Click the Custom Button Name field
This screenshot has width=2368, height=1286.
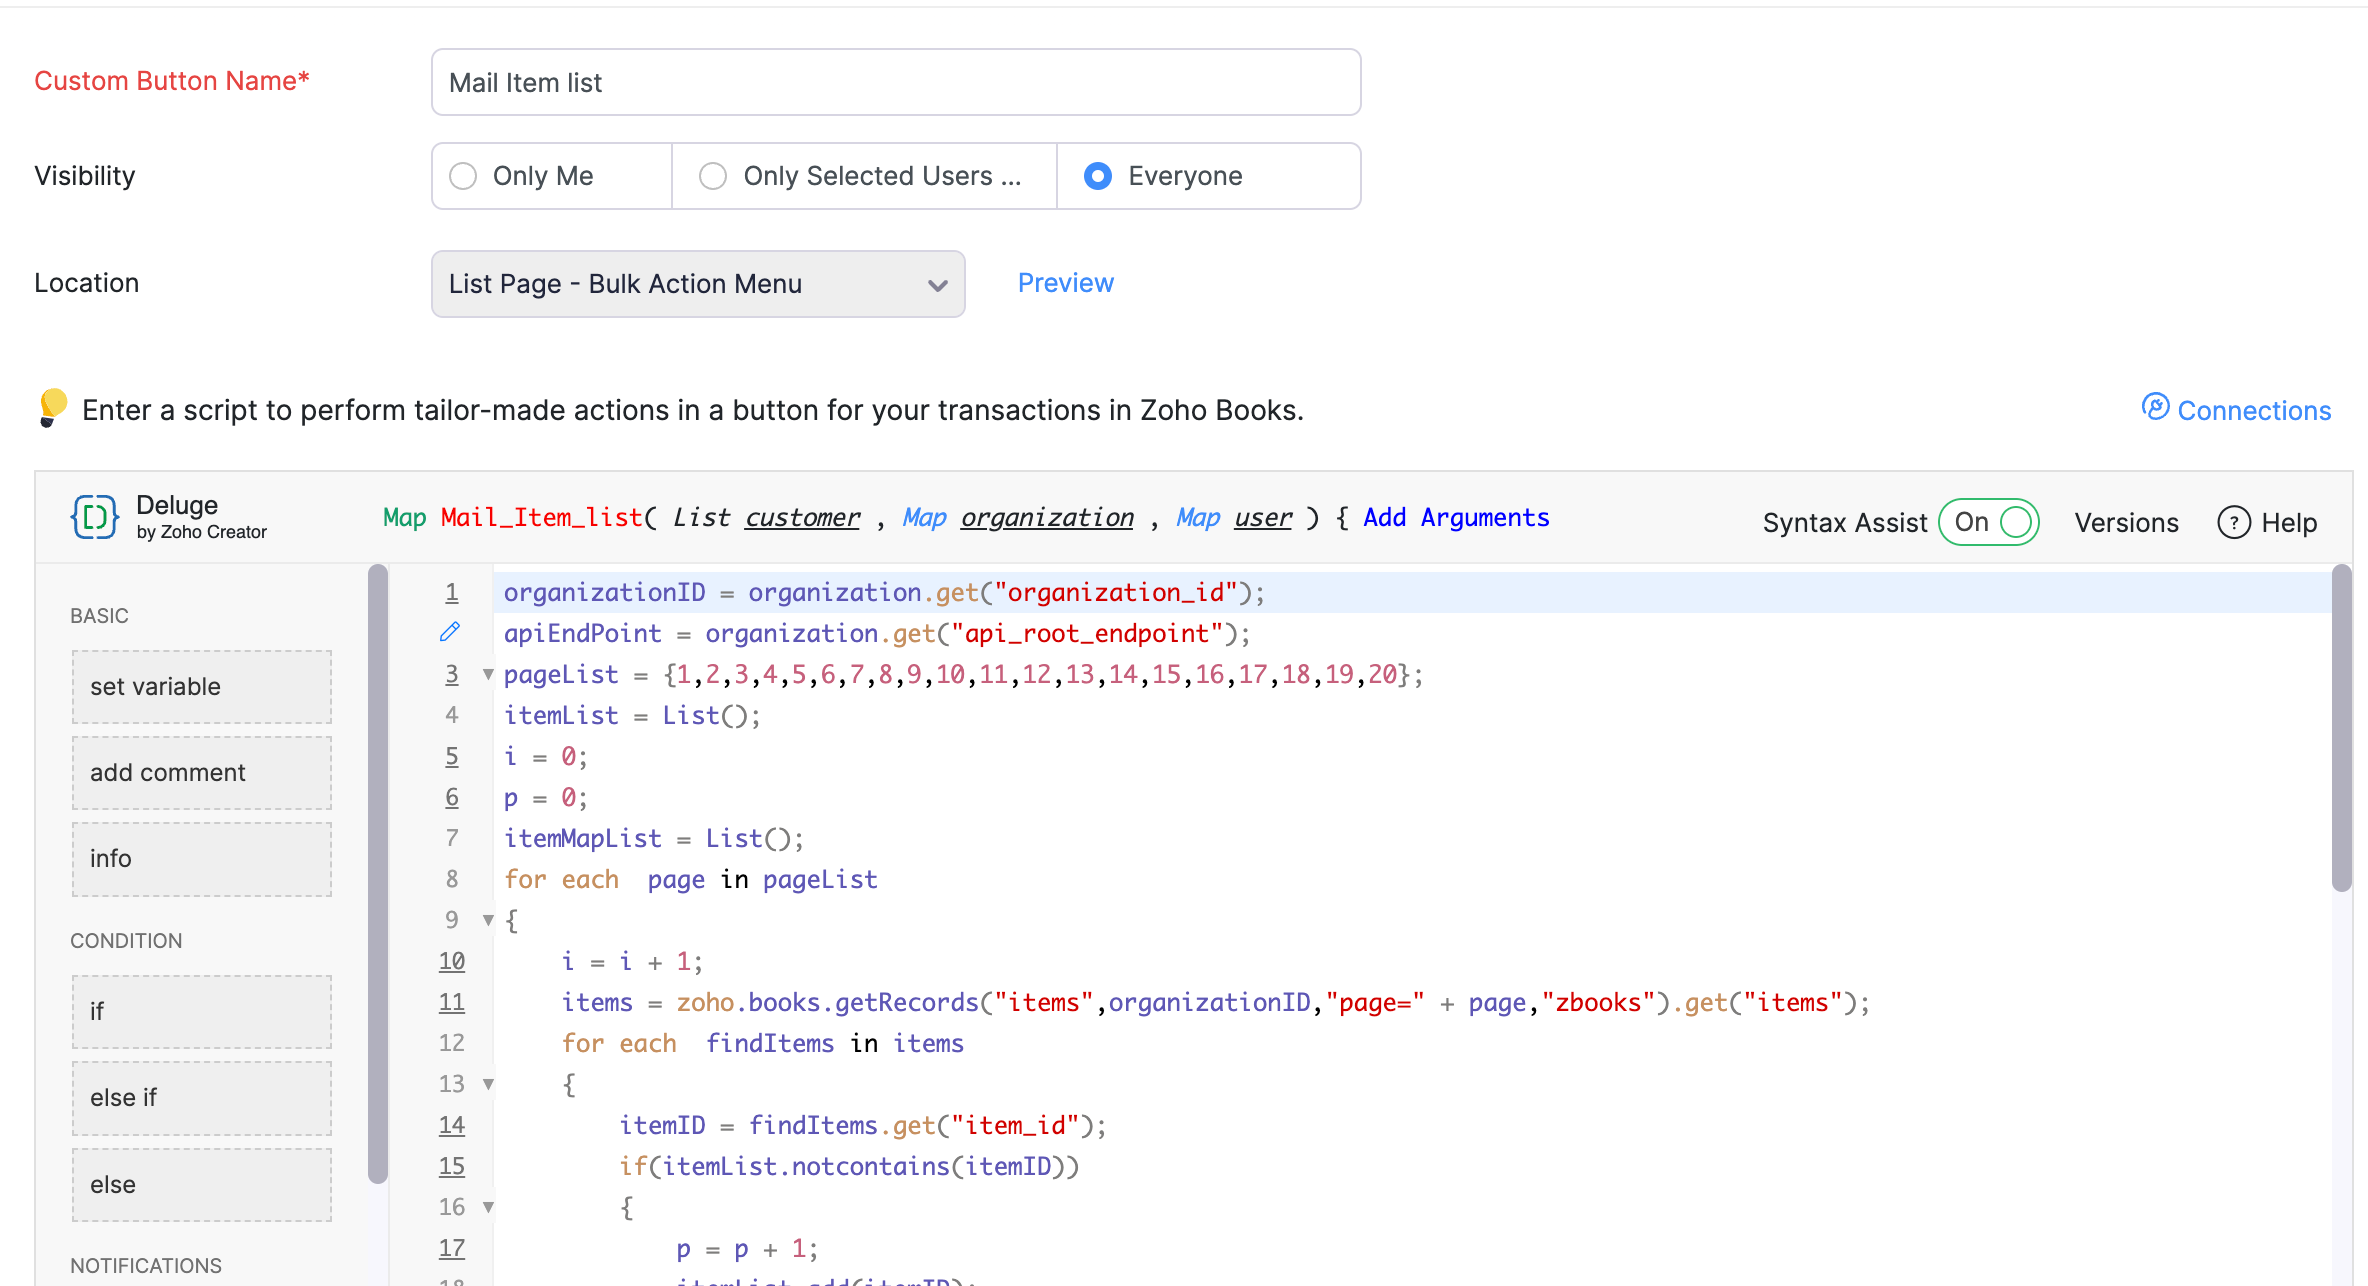895,82
